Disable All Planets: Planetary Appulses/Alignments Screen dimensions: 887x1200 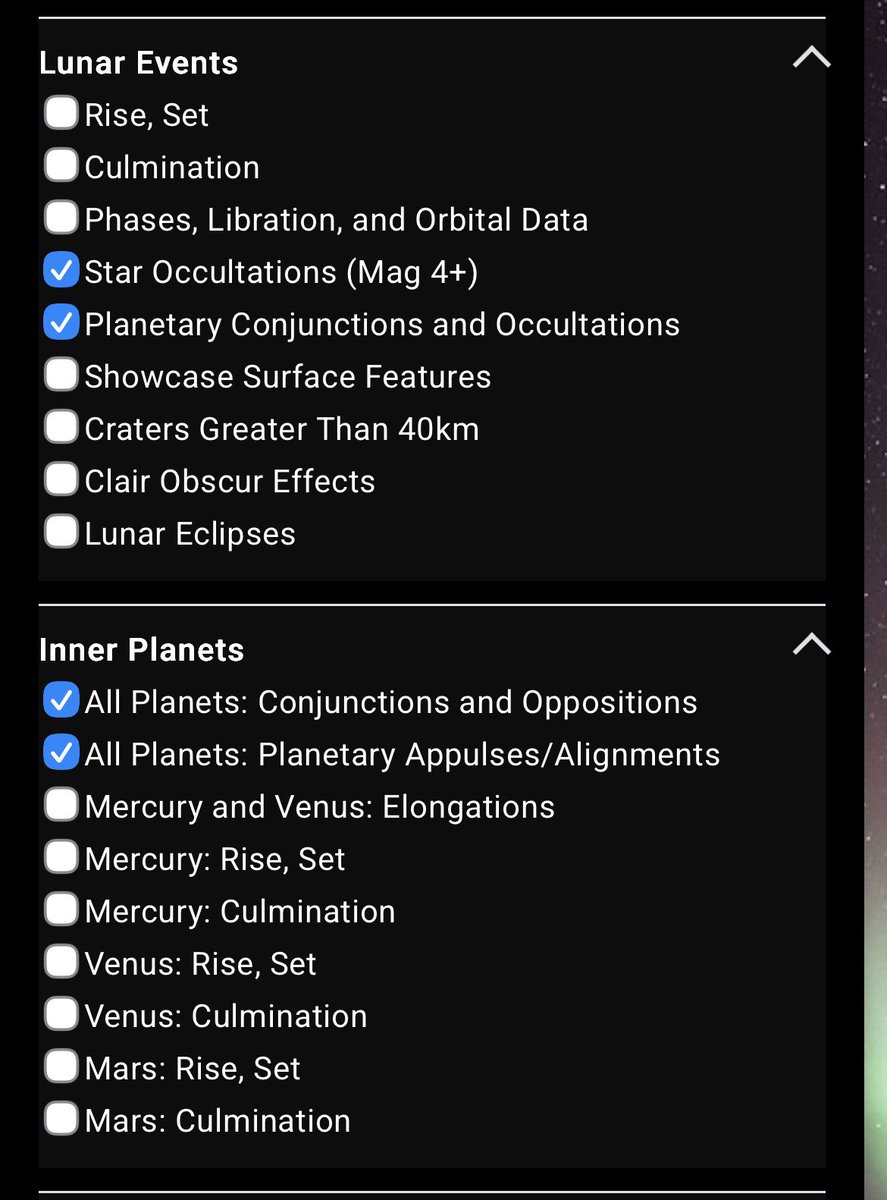pos(61,752)
